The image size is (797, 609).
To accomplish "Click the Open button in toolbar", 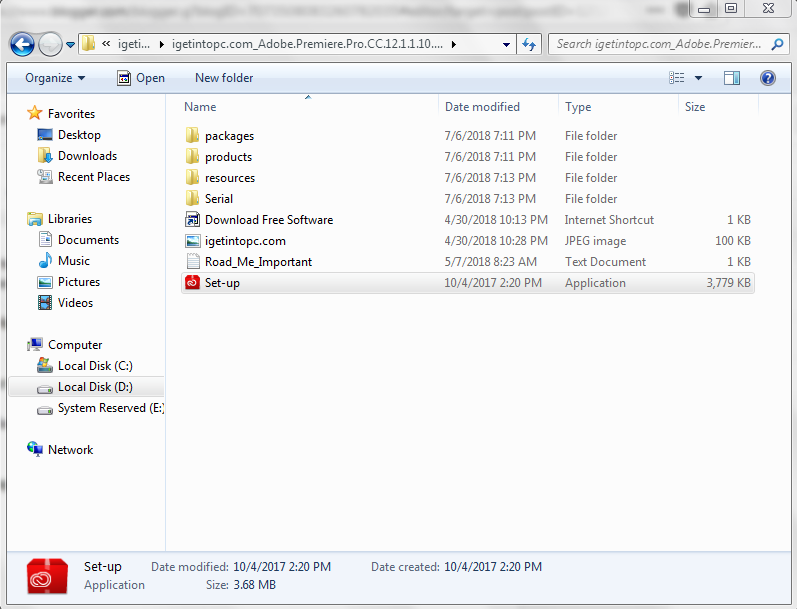I will (x=141, y=78).
